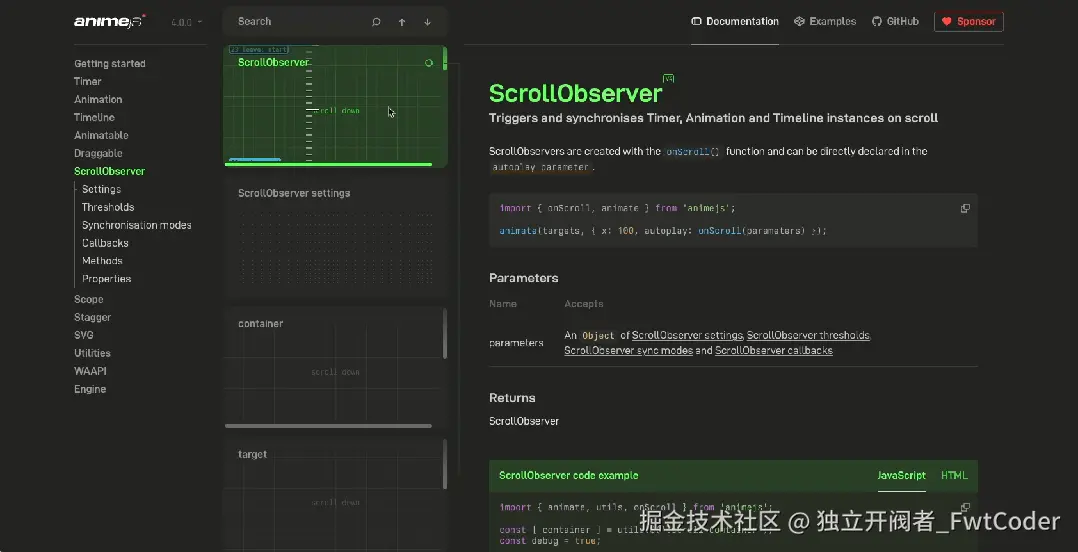Viewport: 1078px width, 552px height.
Task: Open the Properties sub-item
Action: pos(107,278)
